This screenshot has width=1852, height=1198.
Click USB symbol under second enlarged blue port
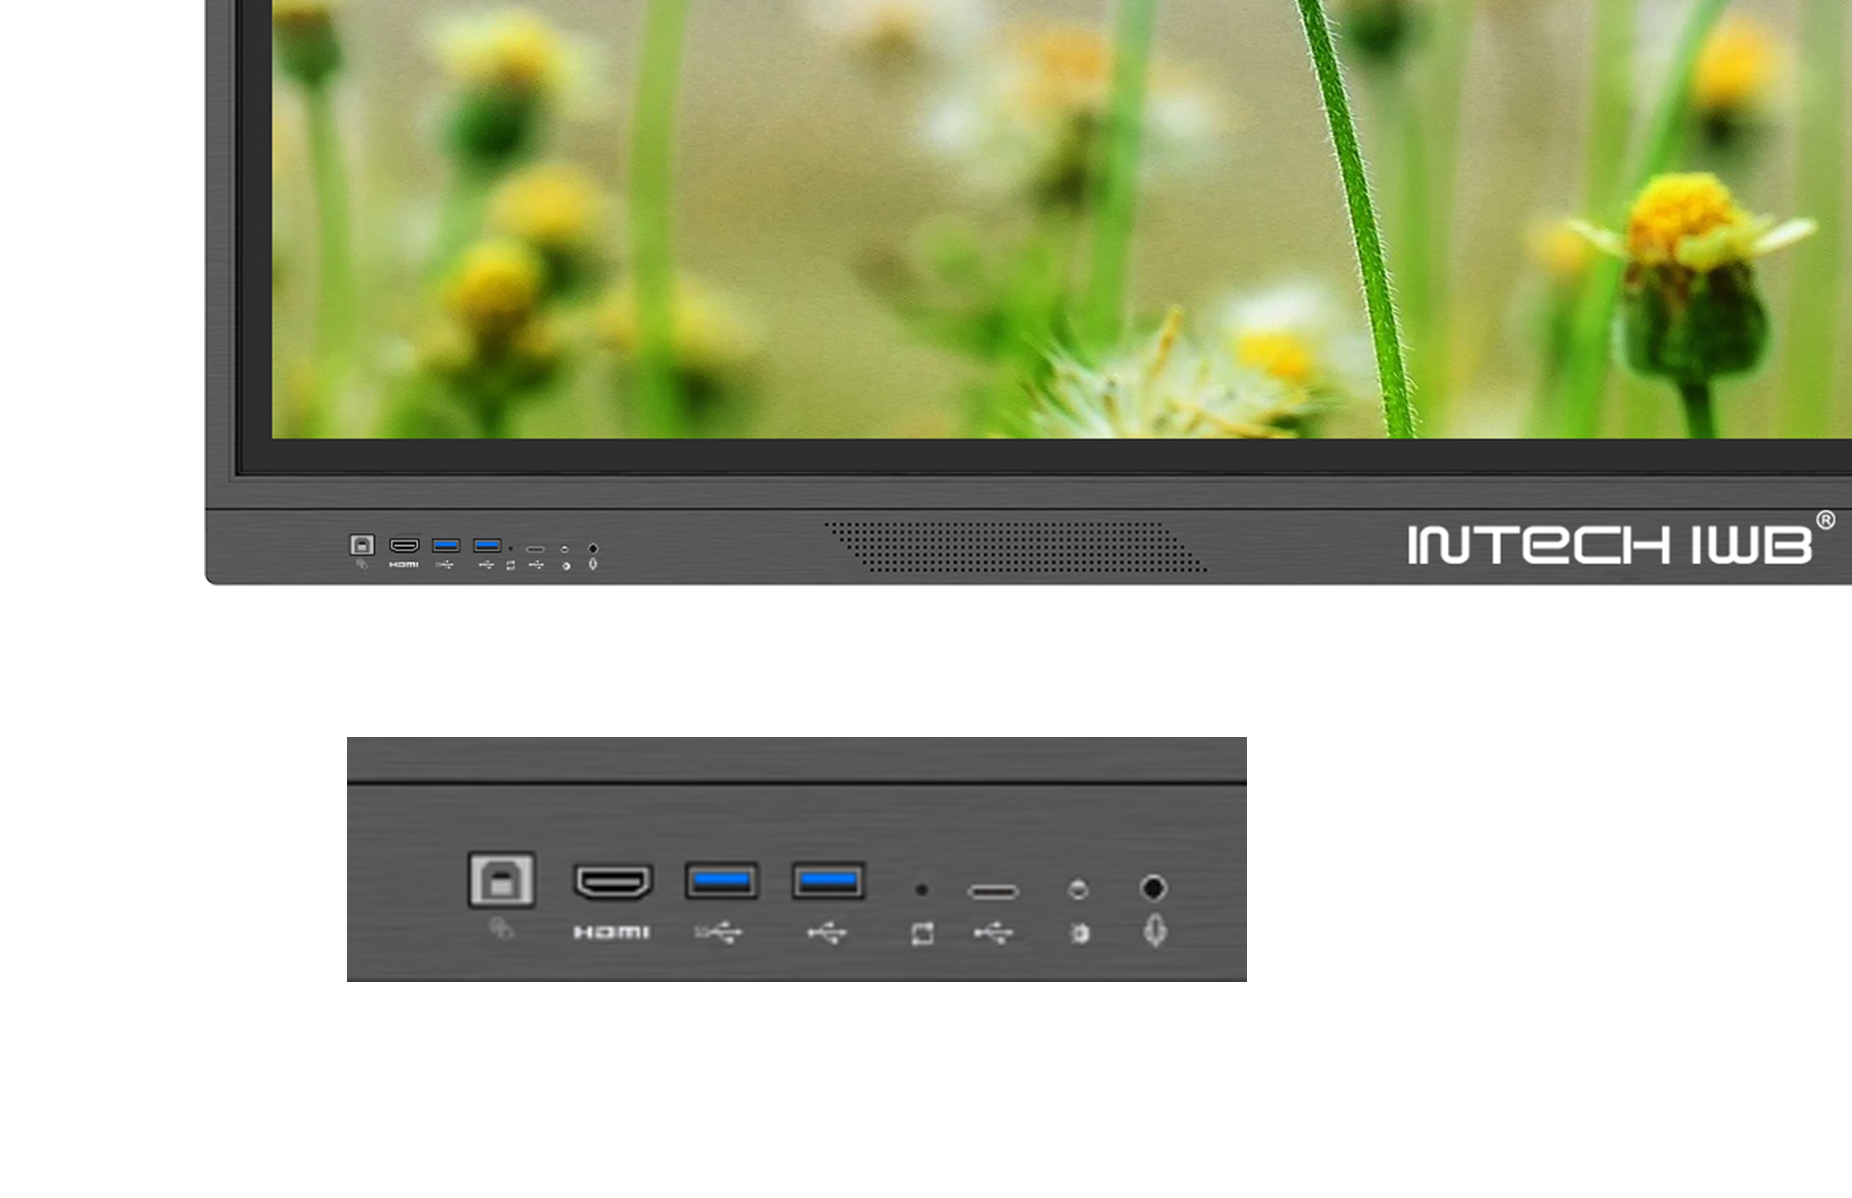point(827,933)
